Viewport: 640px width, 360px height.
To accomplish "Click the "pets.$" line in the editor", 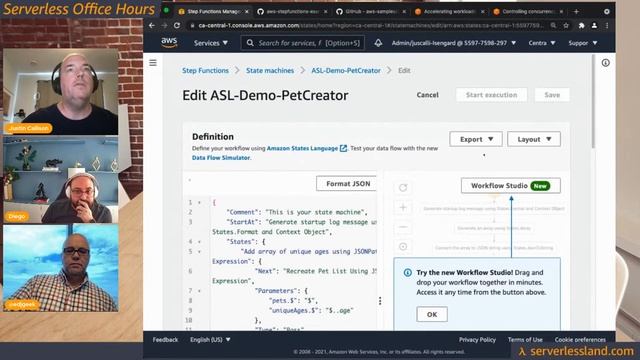I will point(293,301).
